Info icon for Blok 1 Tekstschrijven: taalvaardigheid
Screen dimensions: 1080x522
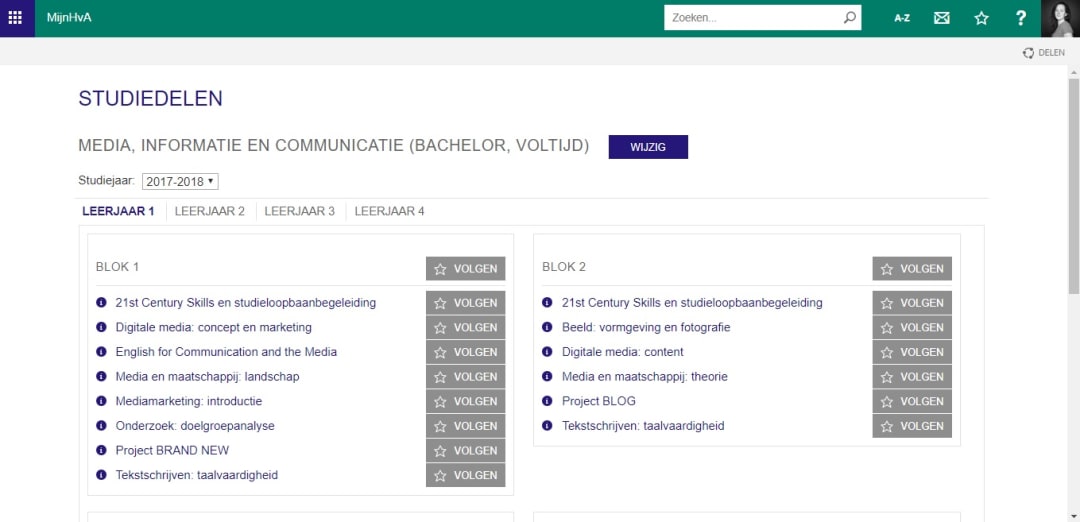[101, 475]
